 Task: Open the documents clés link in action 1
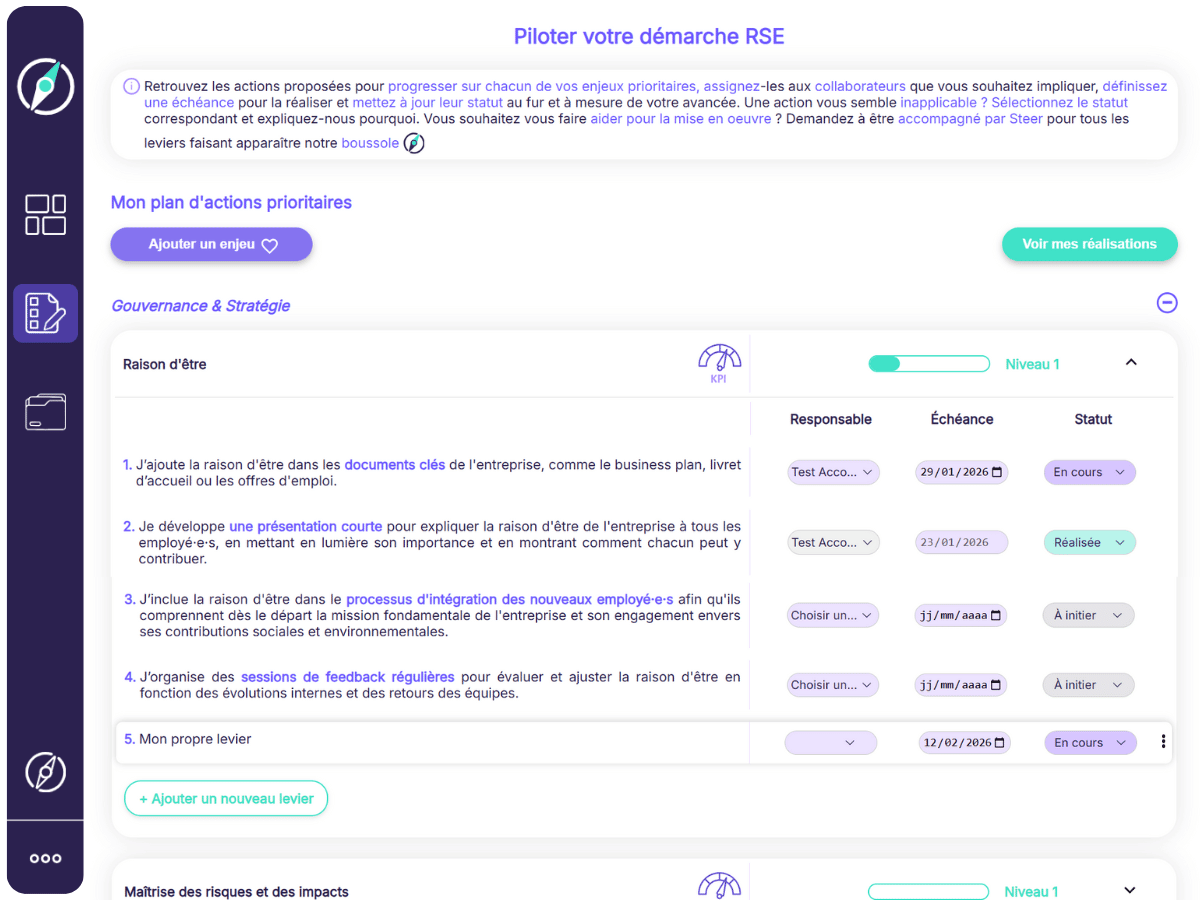tap(394, 464)
